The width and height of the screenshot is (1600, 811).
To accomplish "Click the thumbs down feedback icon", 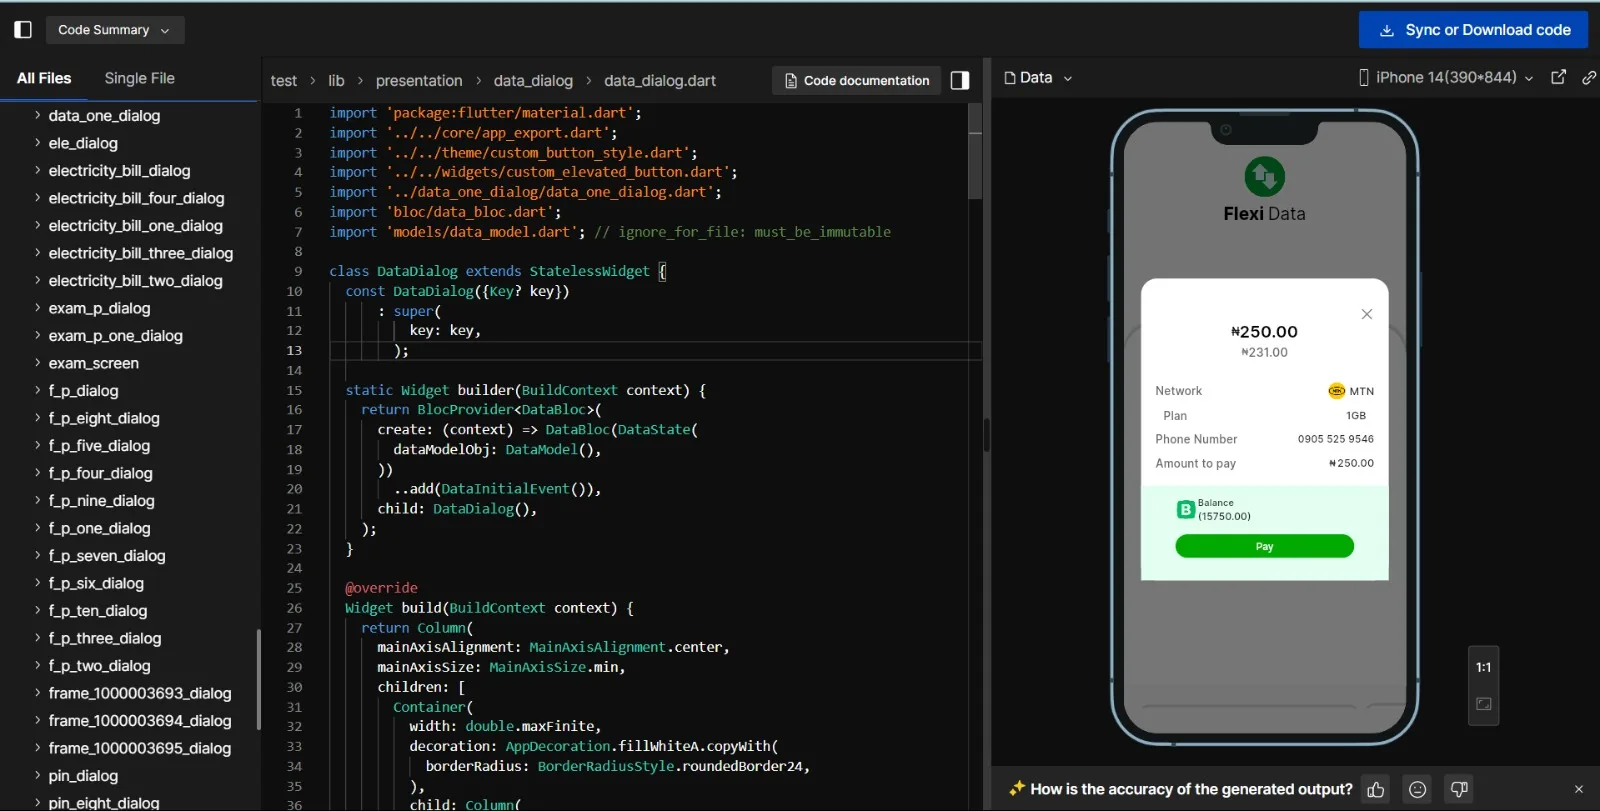I will (1459, 790).
